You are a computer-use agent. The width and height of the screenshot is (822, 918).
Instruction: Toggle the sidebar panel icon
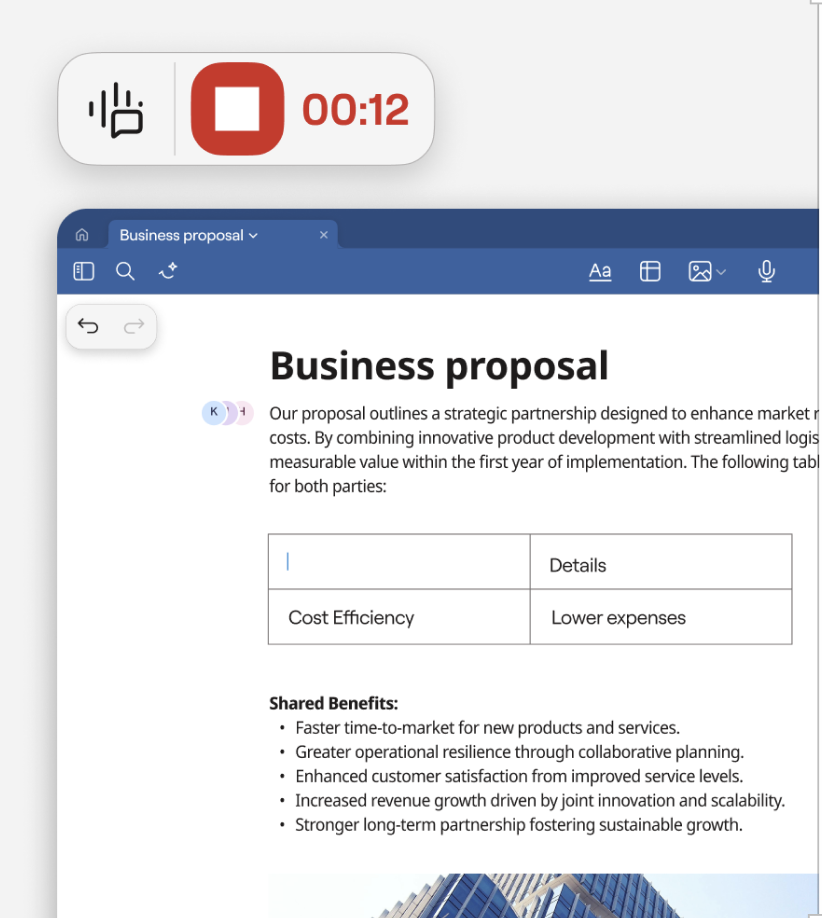pyautogui.click(x=84, y=271)
